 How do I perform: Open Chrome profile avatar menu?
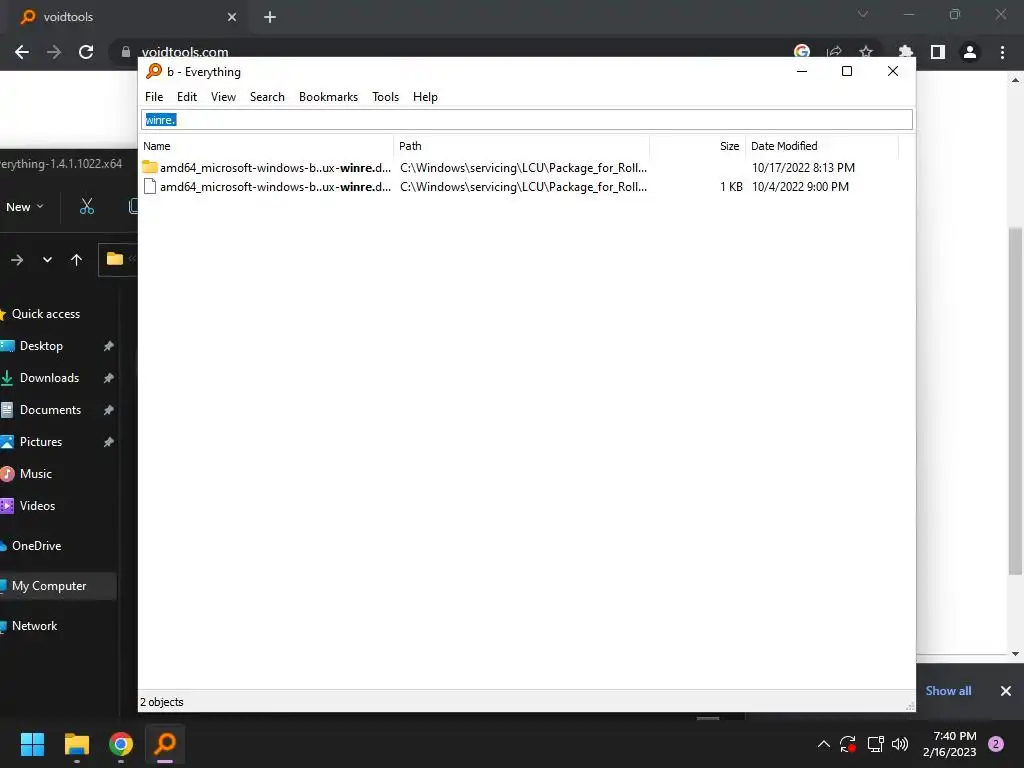click(970, 52)
